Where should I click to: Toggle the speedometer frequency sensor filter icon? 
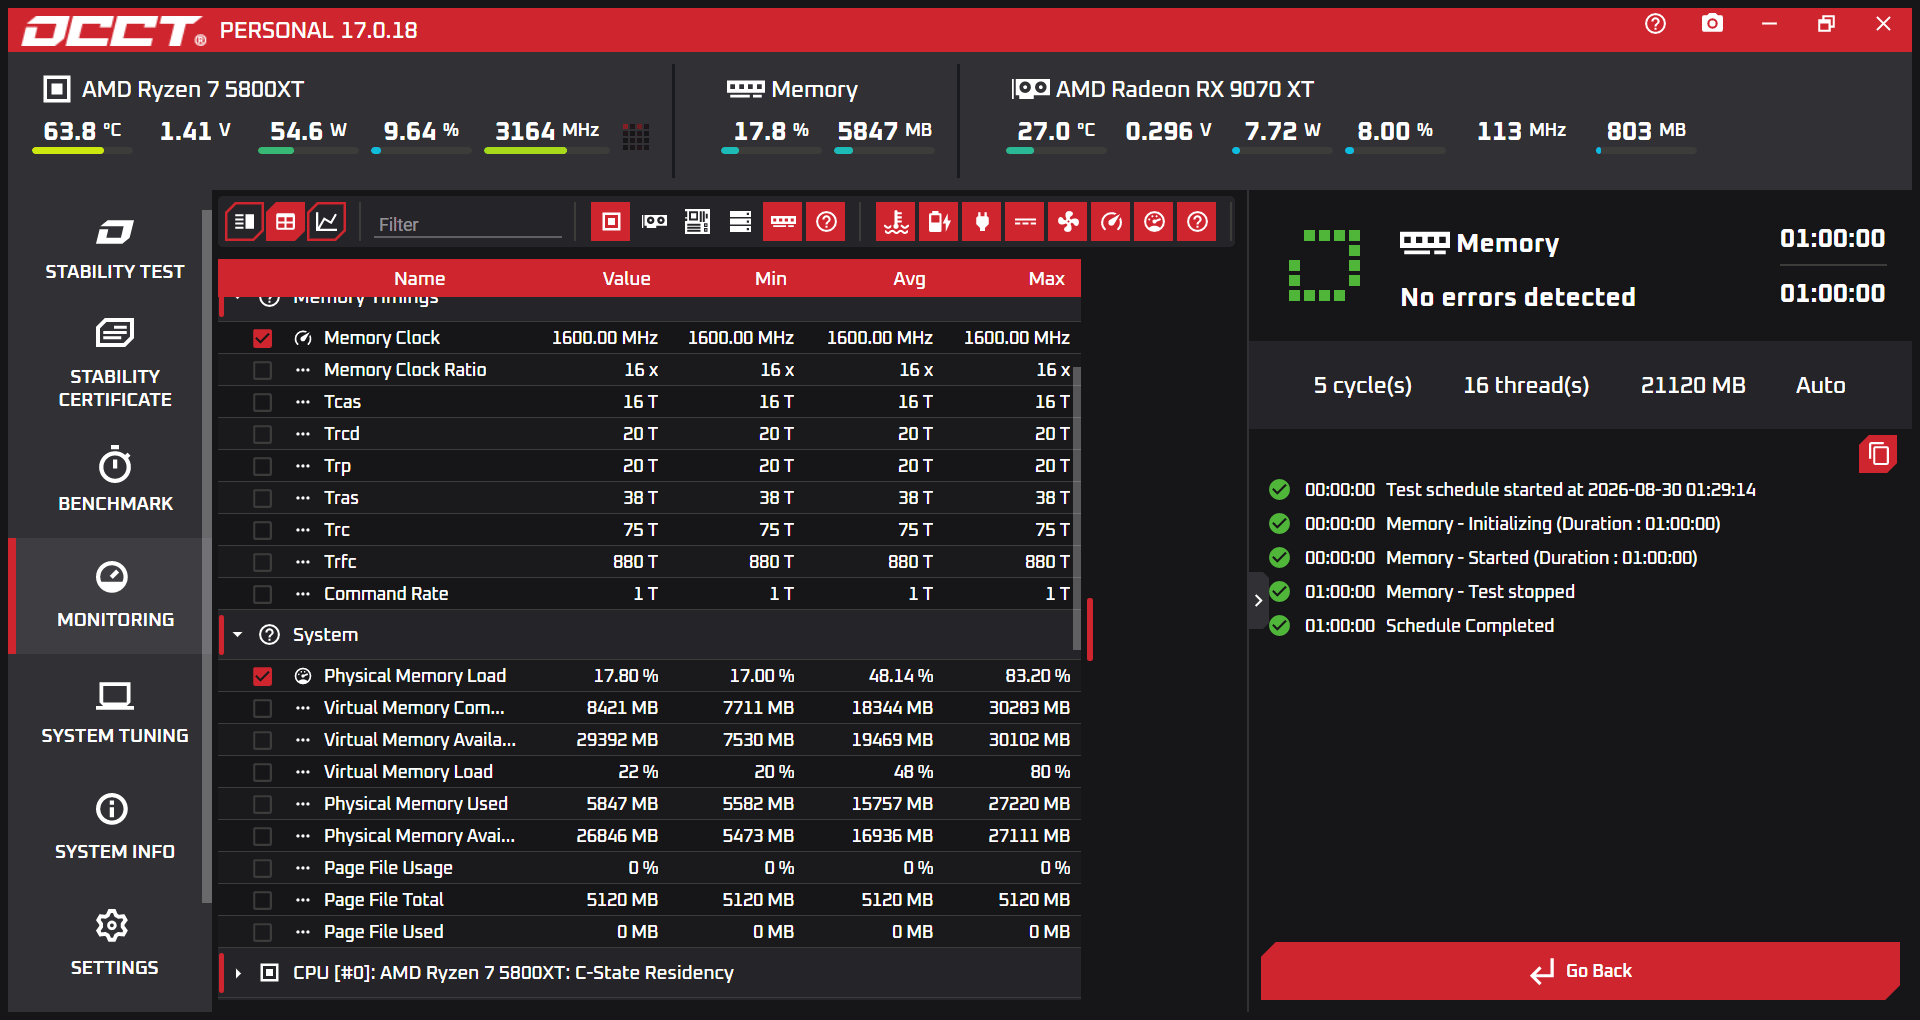pyautogui.click(x=1111, y=222)
